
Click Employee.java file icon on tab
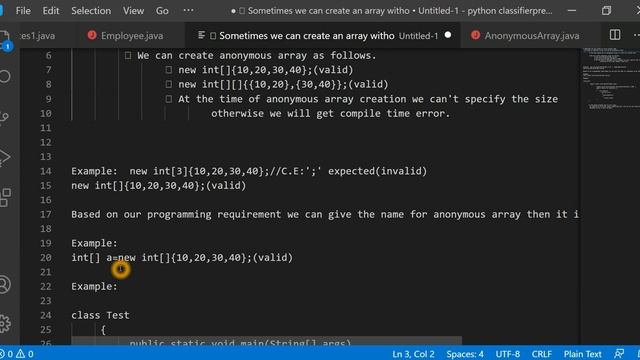tap(92, 35)
